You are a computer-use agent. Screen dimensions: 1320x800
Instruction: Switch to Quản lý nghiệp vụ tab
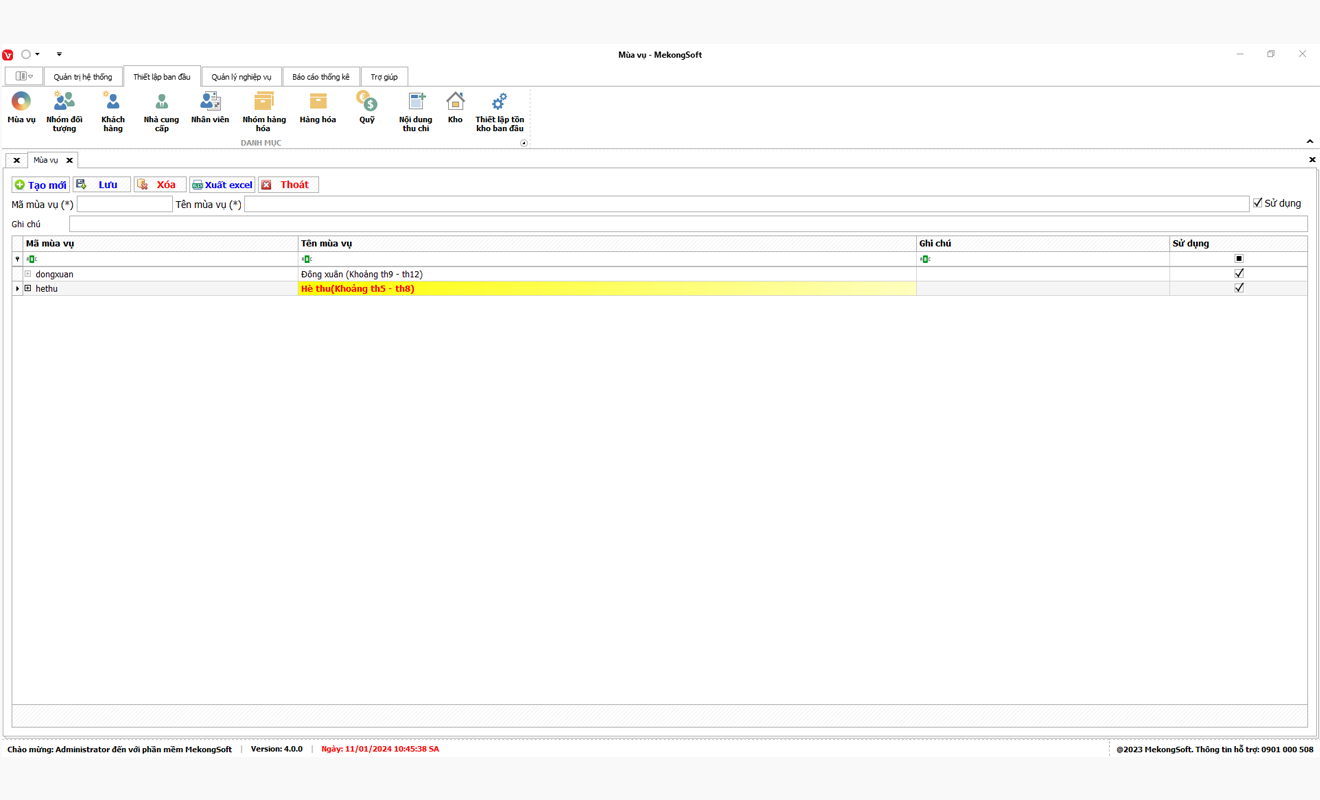(x=241, y=77)
